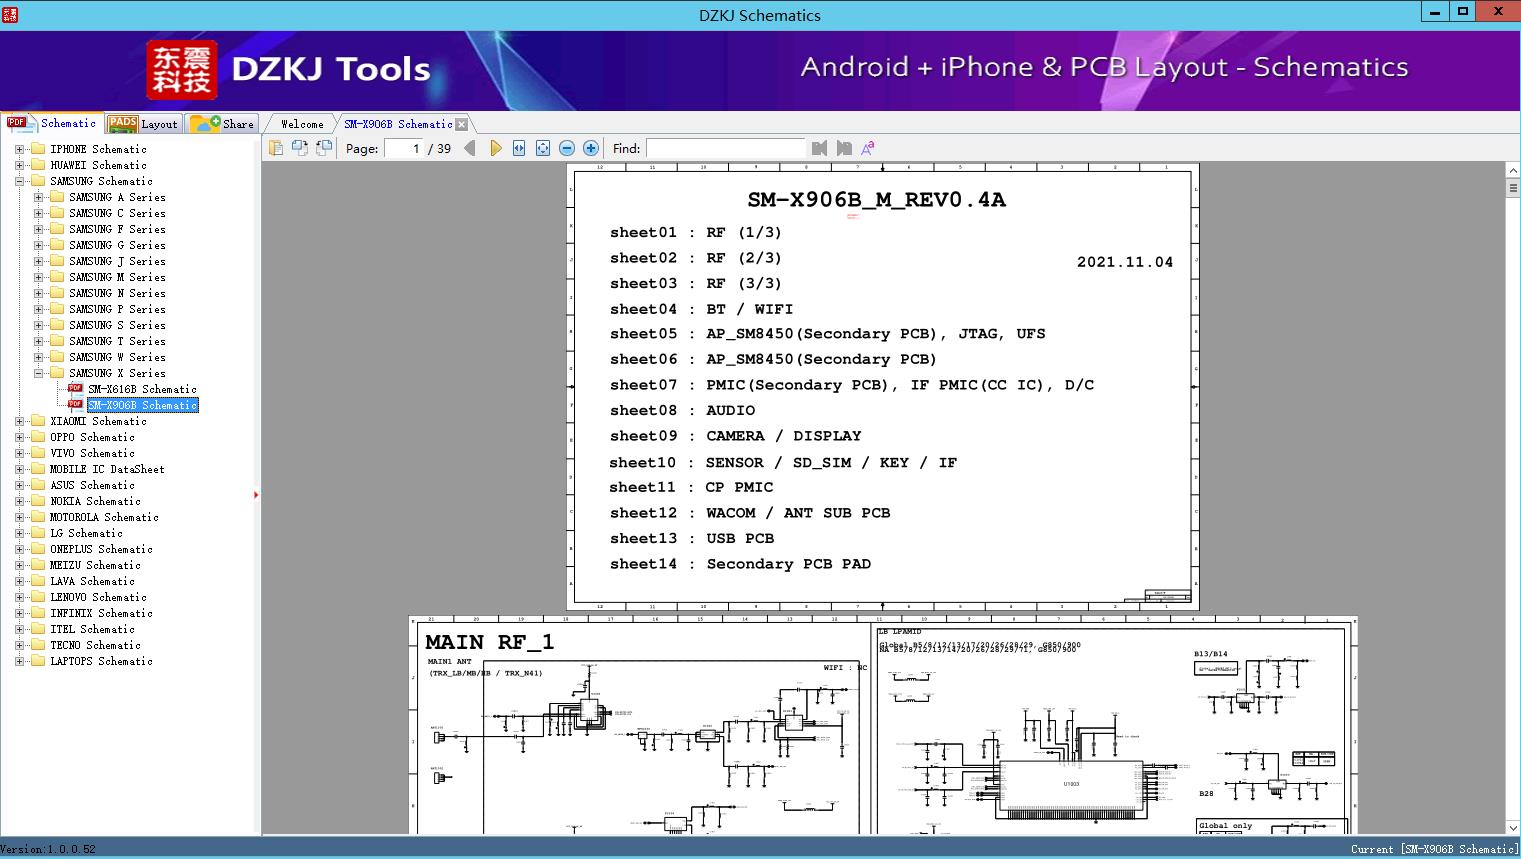Click the Find text input field

pos(725,148)
